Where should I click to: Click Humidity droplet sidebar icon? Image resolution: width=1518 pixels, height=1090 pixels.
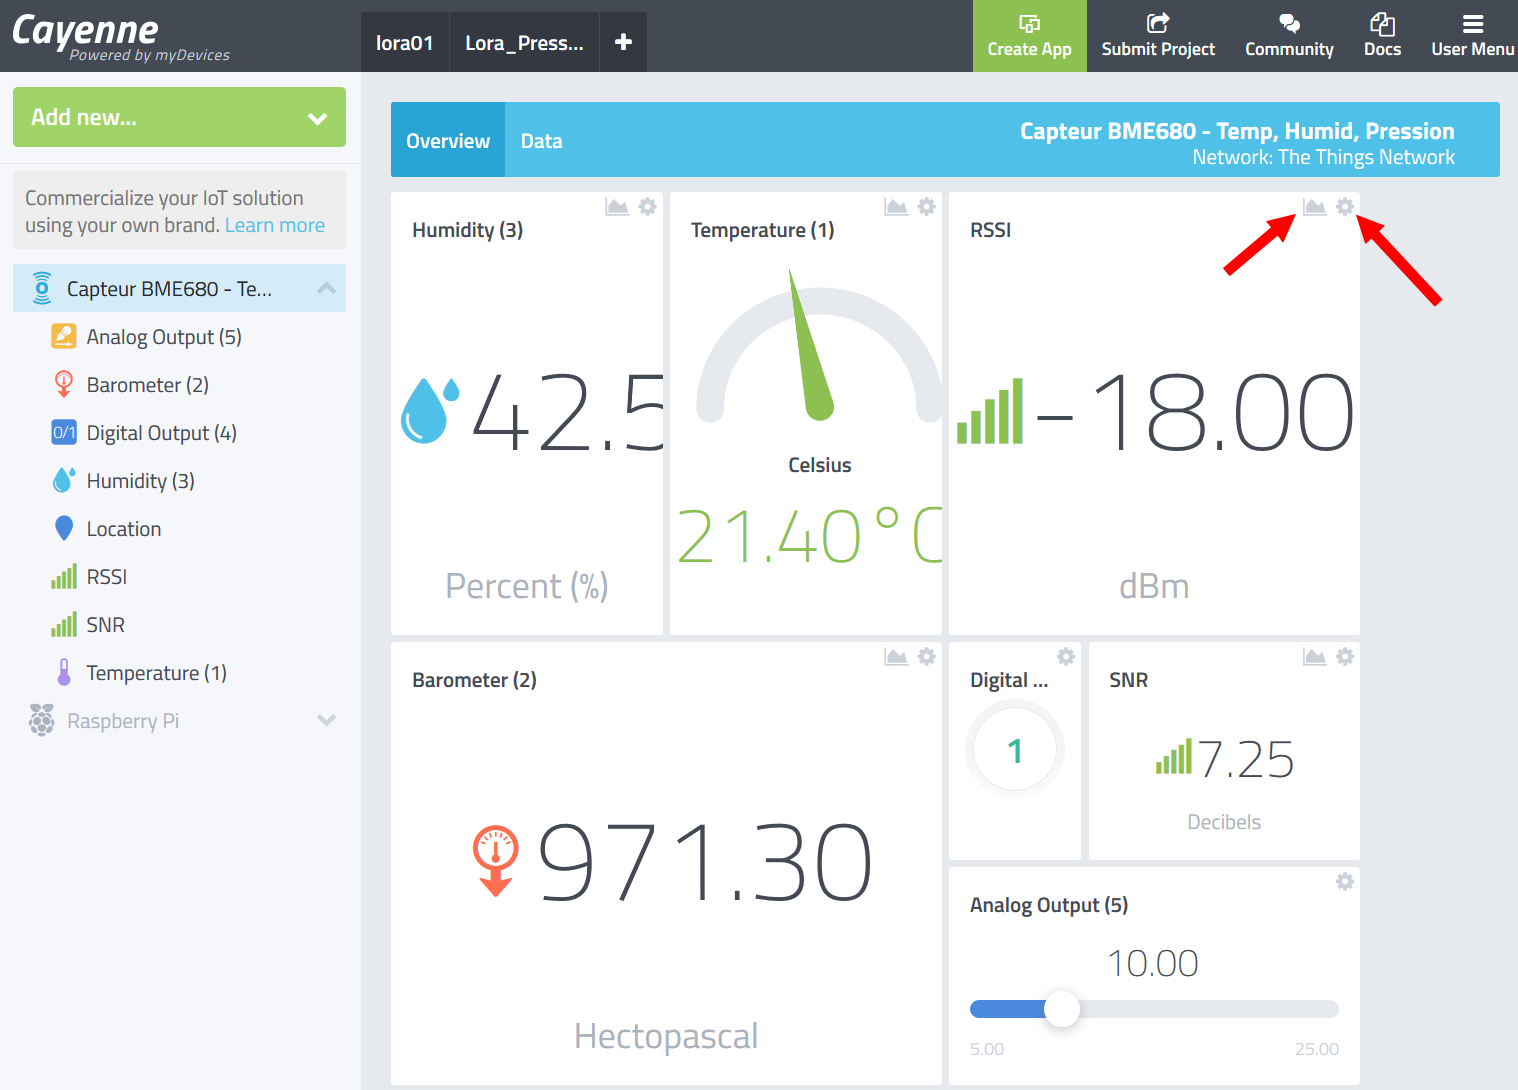click(x=63, y=480)
